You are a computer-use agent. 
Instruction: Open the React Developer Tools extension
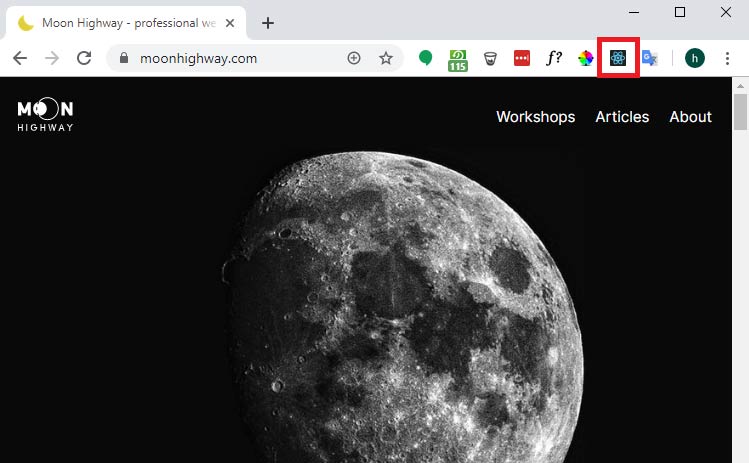[x=618, y=58]
